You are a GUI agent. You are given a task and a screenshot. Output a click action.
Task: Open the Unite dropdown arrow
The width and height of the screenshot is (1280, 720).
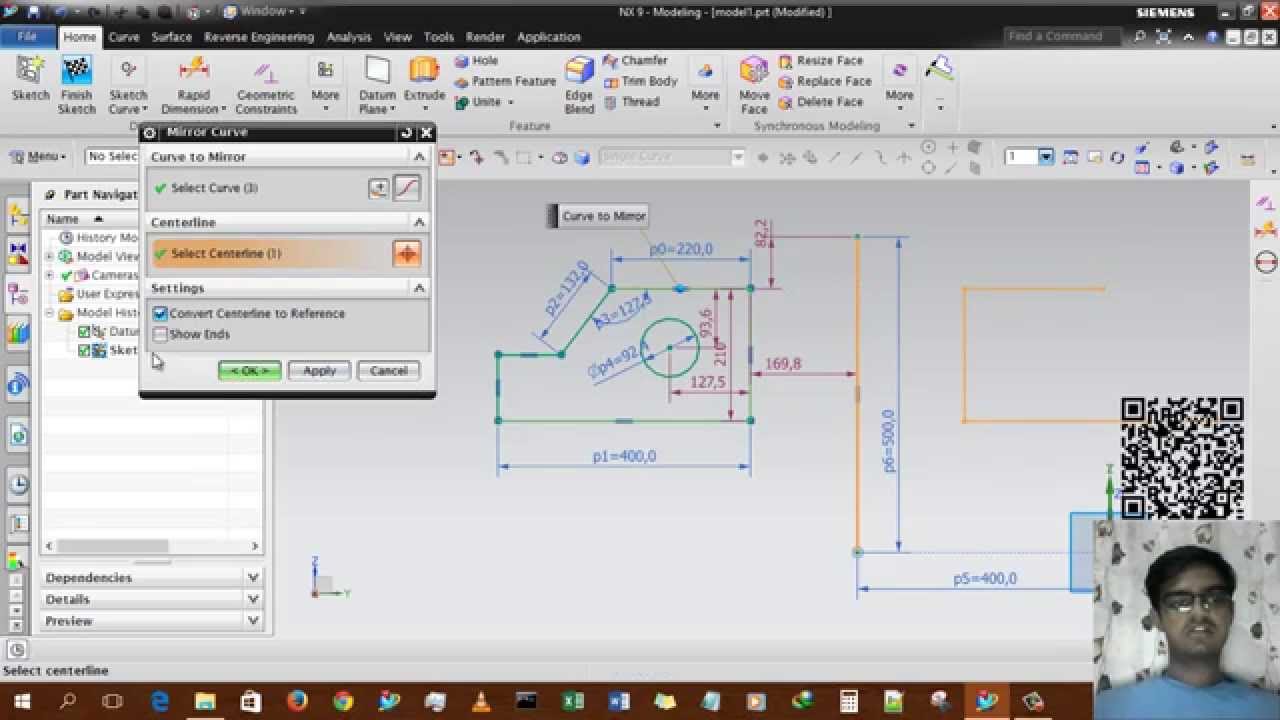pyautogui.click(x=510, y=102)
